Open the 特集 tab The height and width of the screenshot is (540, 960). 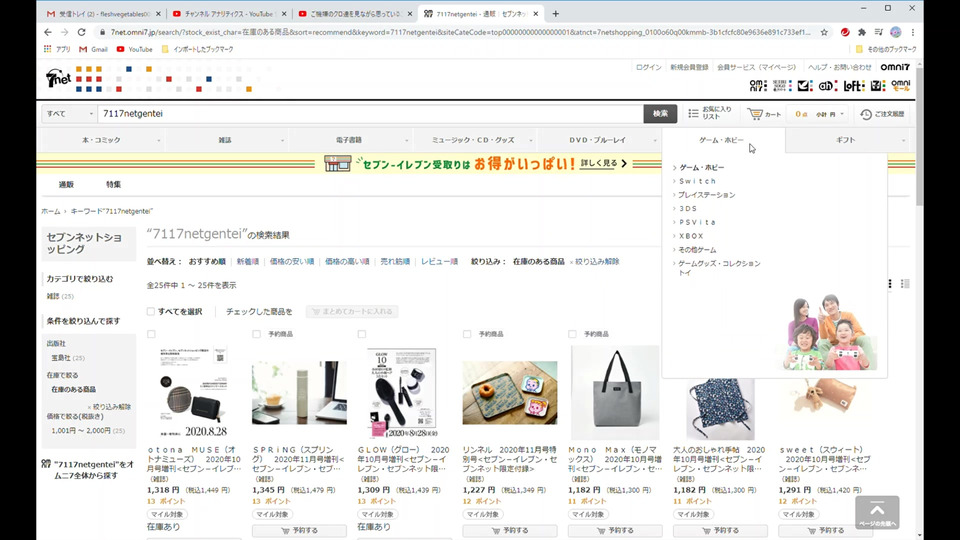(x=113, y=184)
